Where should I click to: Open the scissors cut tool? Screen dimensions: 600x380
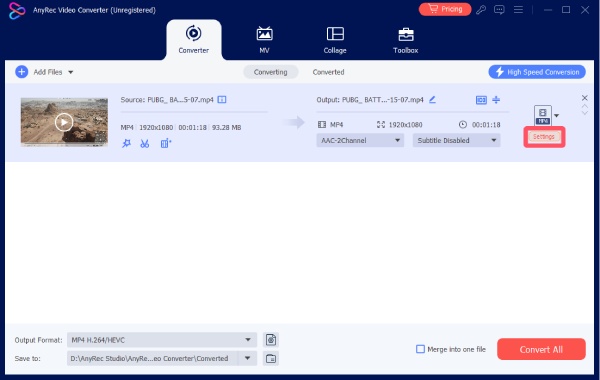145,144
